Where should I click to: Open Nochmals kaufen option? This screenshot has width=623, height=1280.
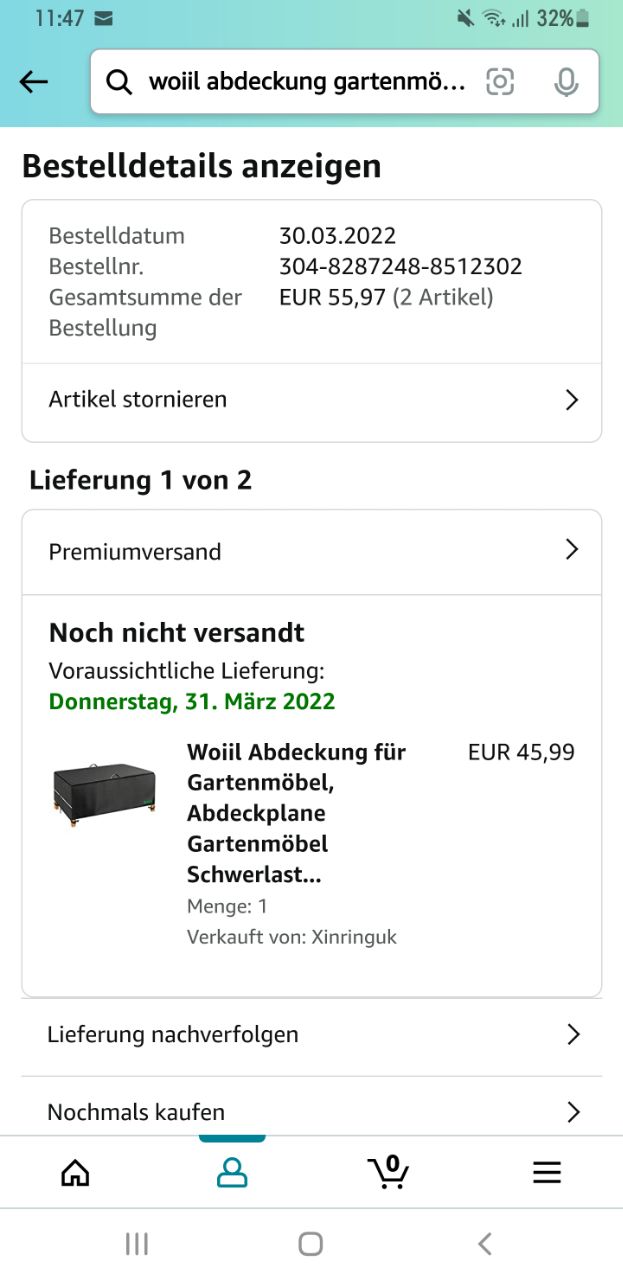[312, 1111]
